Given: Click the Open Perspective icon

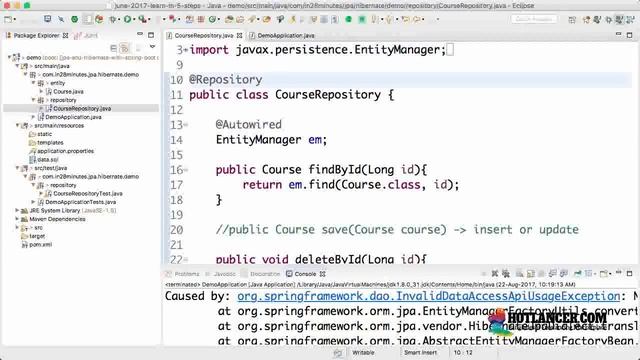Looking at the screenshot, I should click(572, 19).
